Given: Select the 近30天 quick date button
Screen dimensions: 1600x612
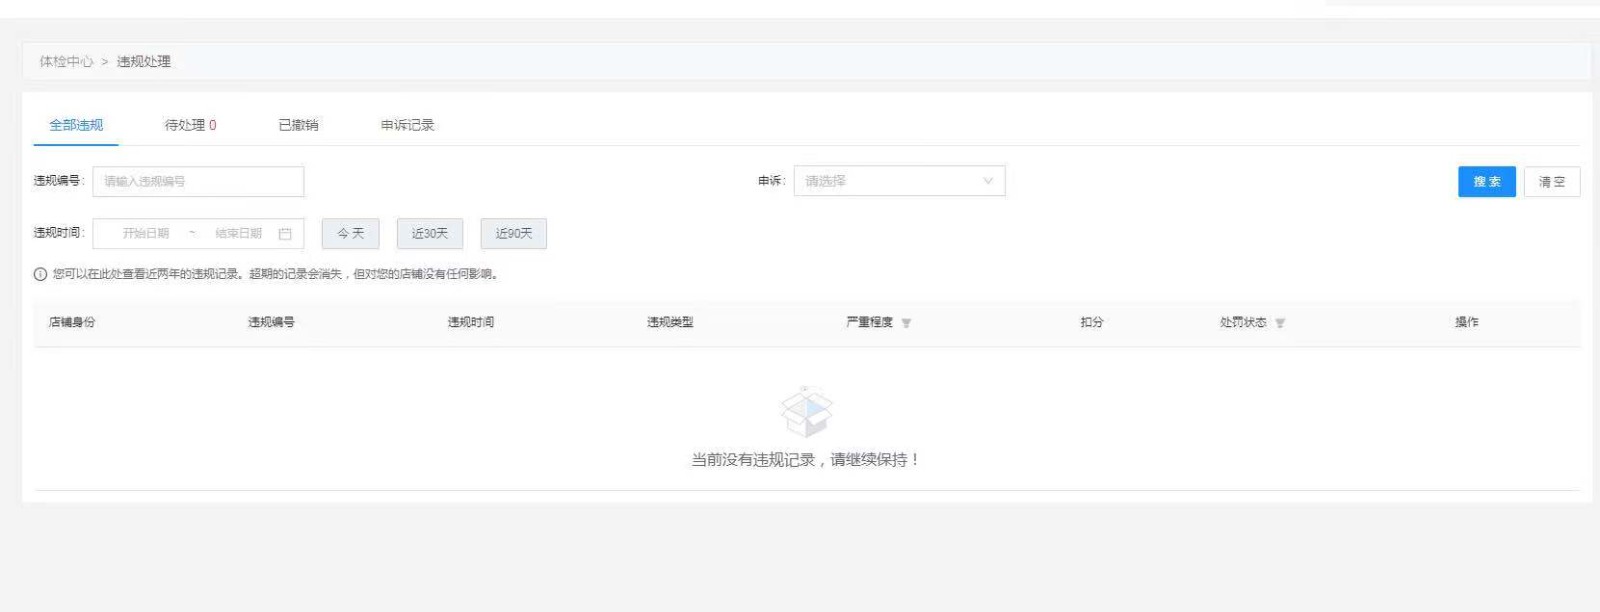Looking at the screenshot, I should pos(430,233).
